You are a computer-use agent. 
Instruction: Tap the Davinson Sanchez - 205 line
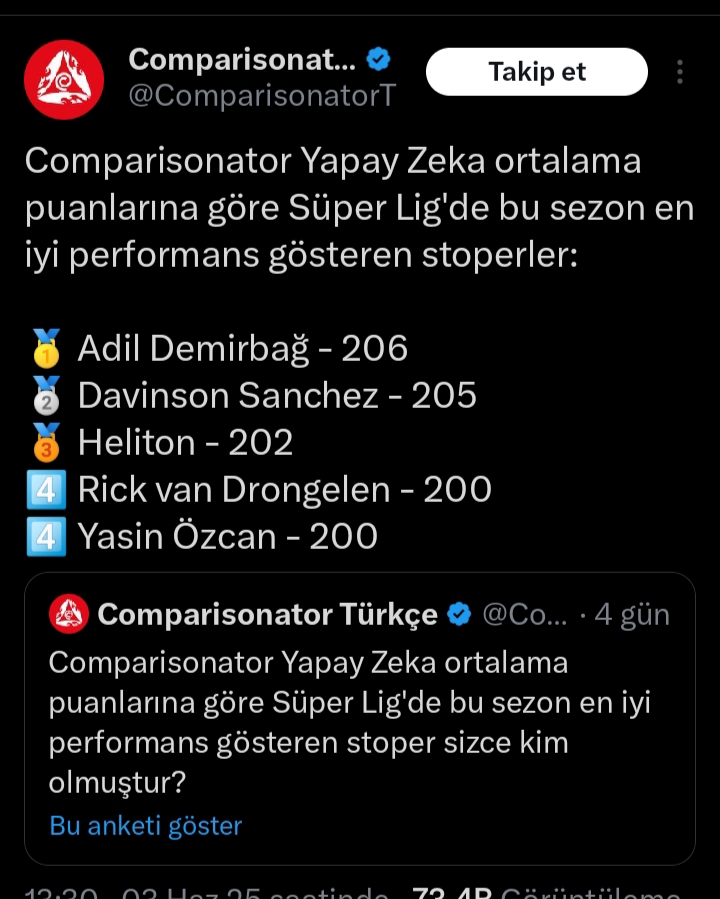pyautogui.click(x=277, y=396)
